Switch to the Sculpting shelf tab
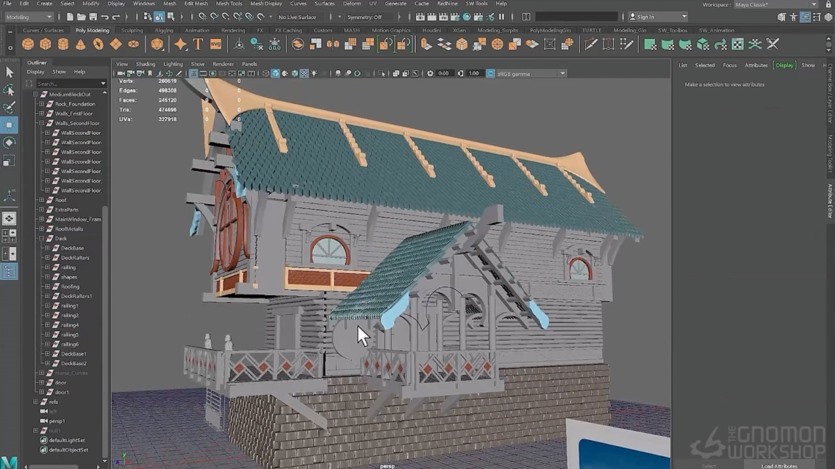 [132, 30]
